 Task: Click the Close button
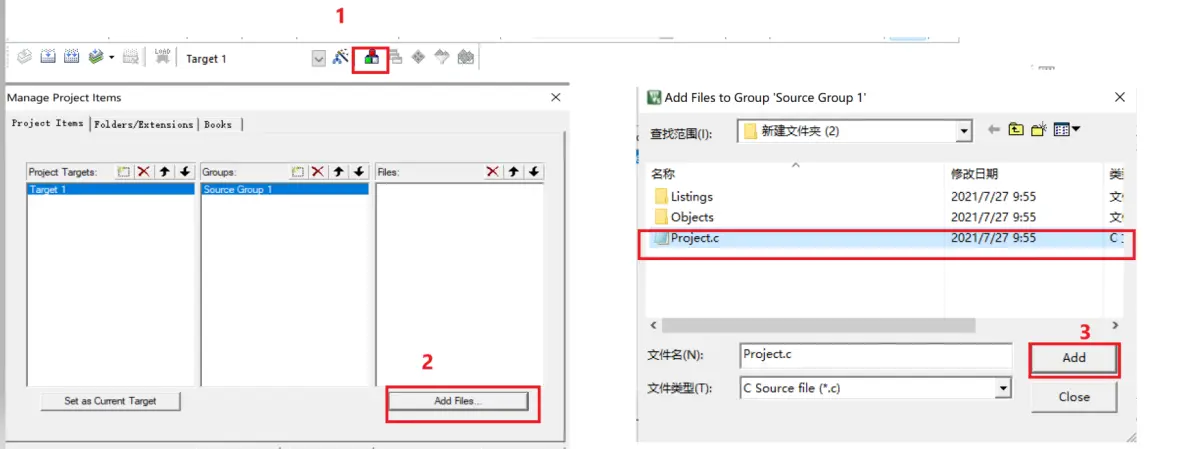[x=1074, y=397]
